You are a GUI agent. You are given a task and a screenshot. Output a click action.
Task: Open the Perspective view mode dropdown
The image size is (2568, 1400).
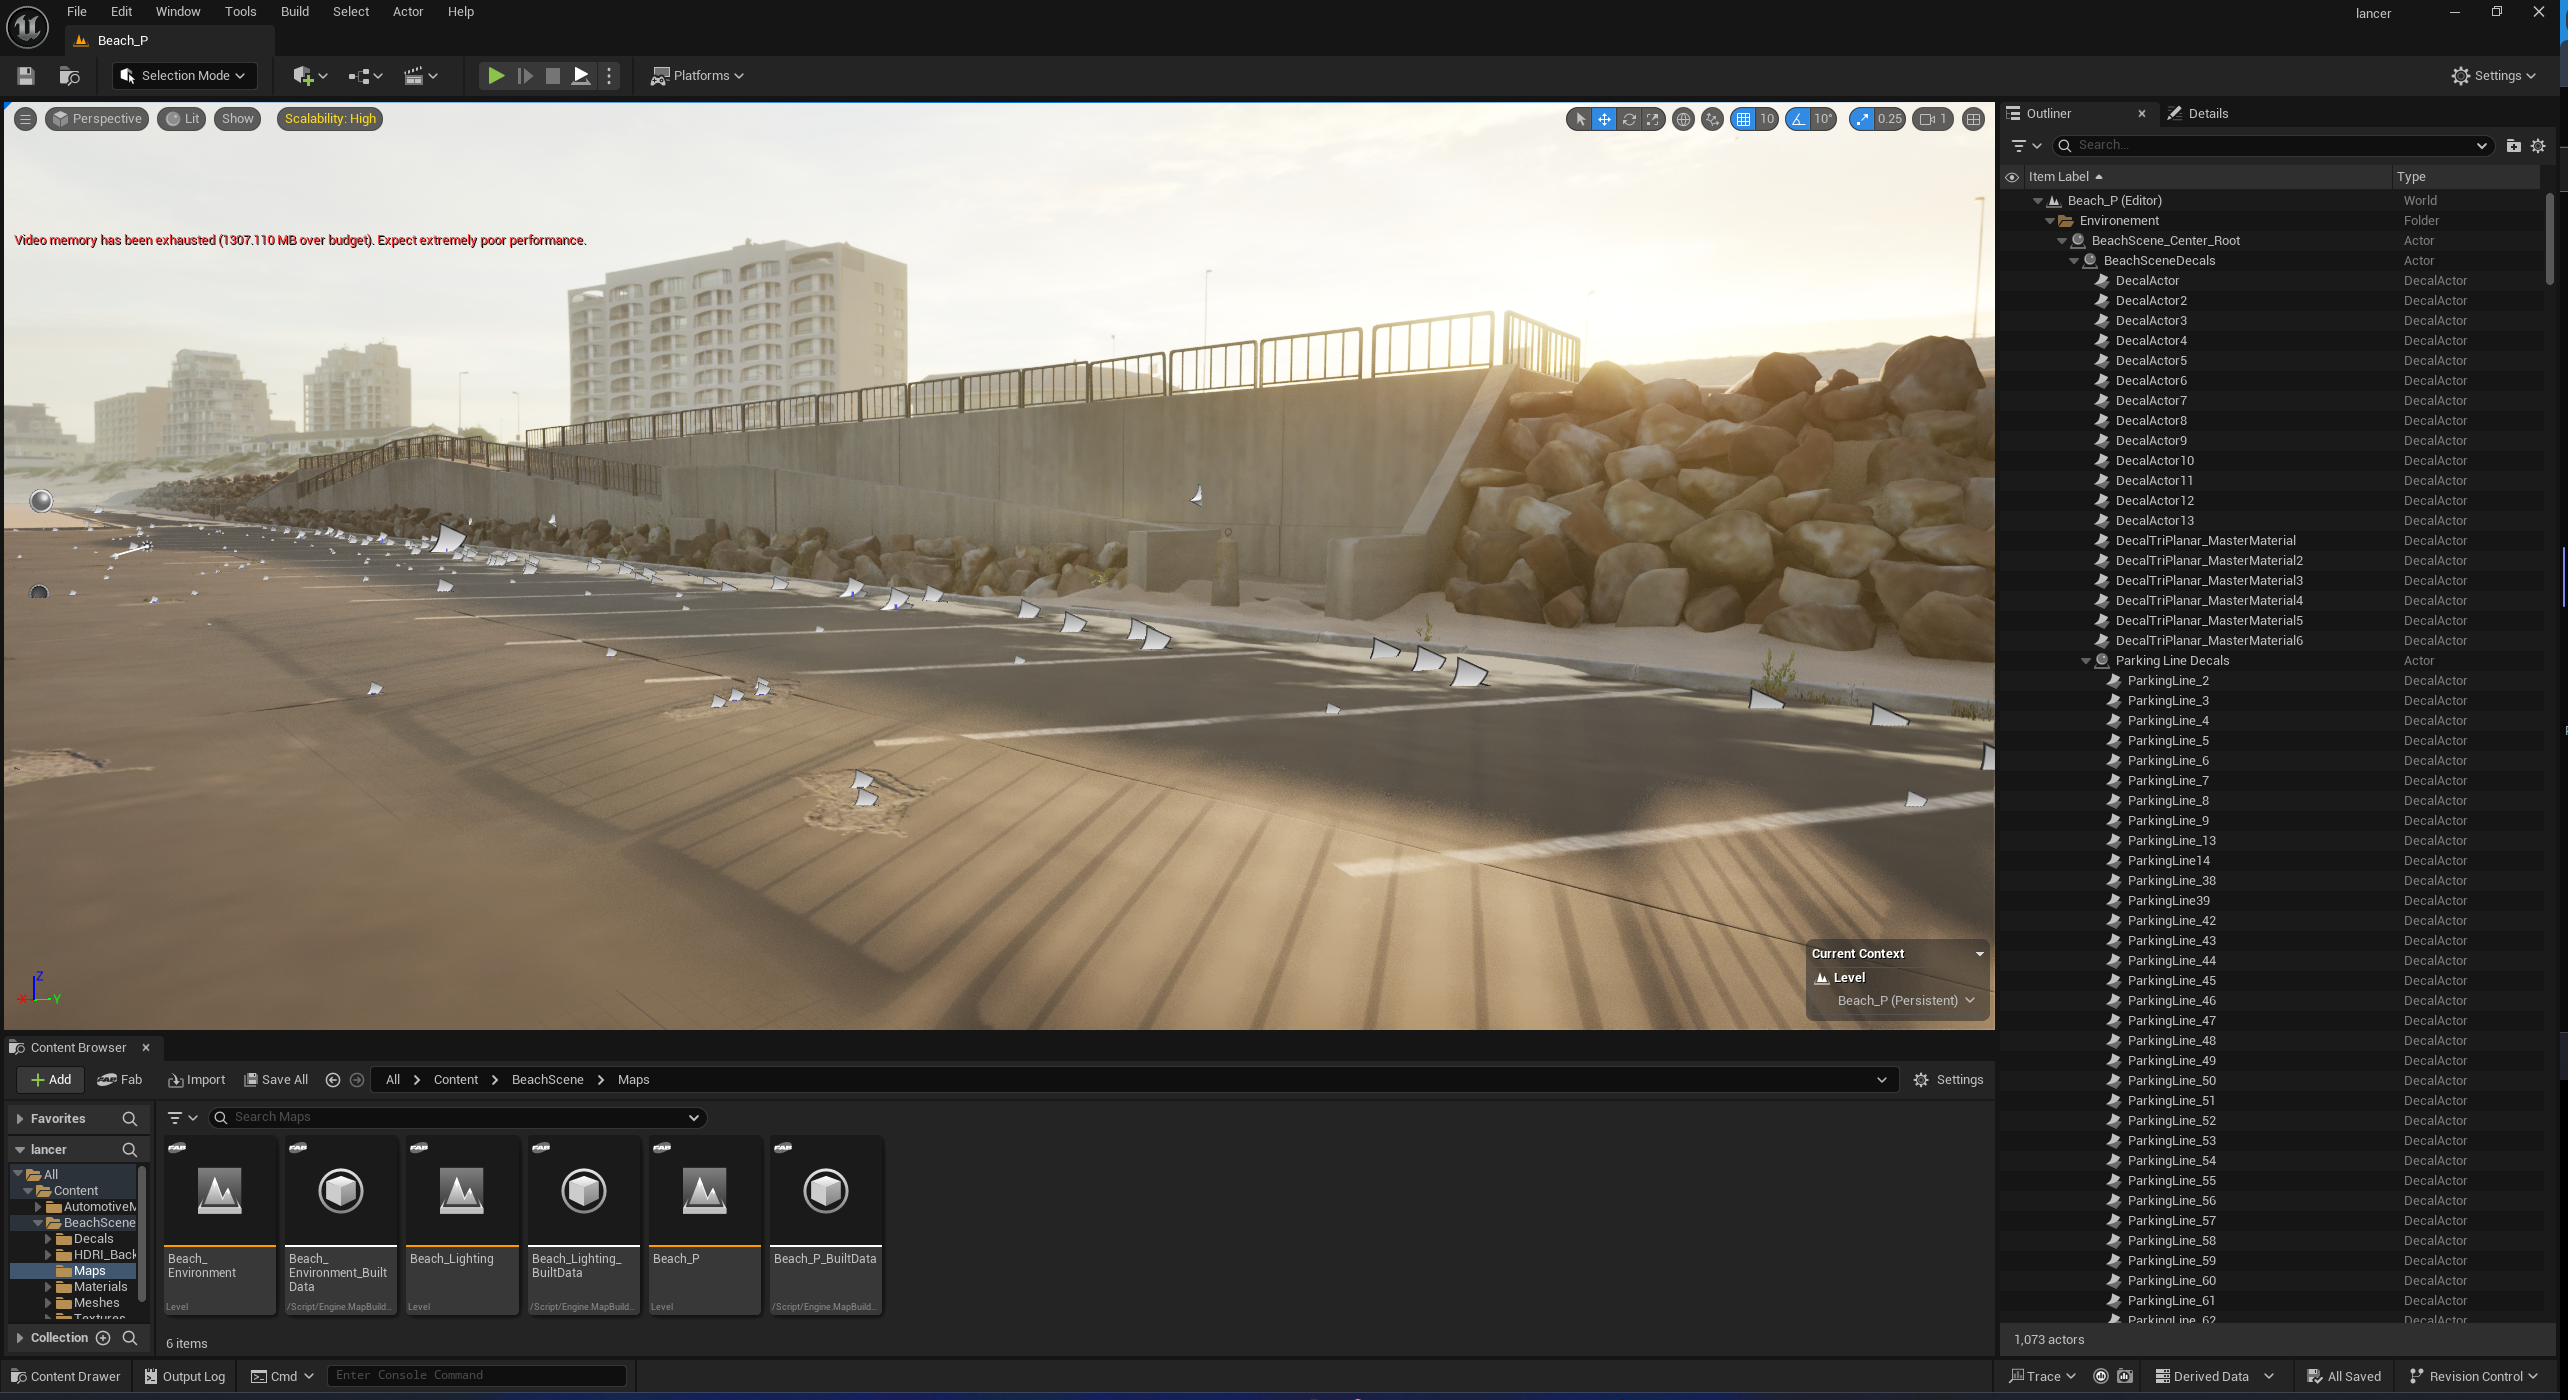(97, 119)
